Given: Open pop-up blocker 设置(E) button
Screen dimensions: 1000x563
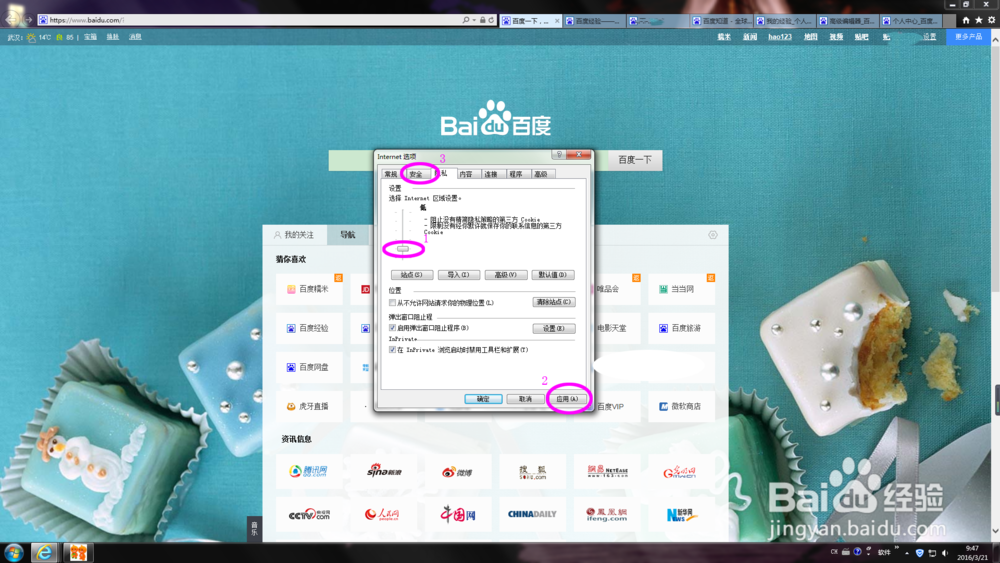Looking at the screenshot, I should 554,328.
